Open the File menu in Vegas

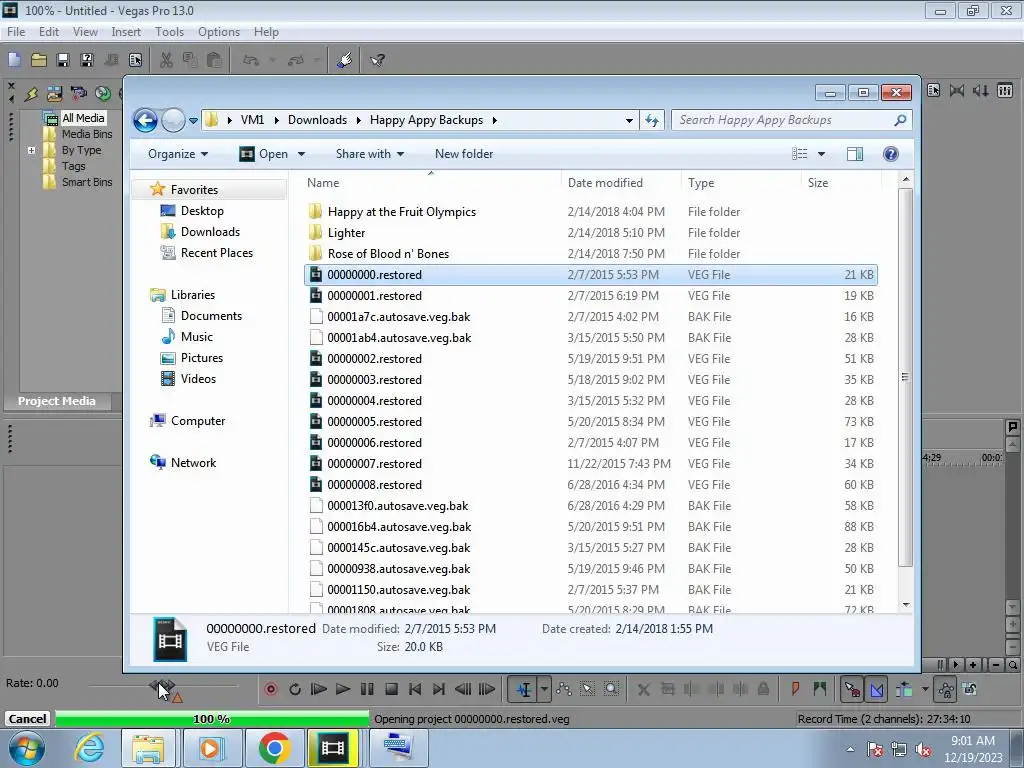[16, 31]
